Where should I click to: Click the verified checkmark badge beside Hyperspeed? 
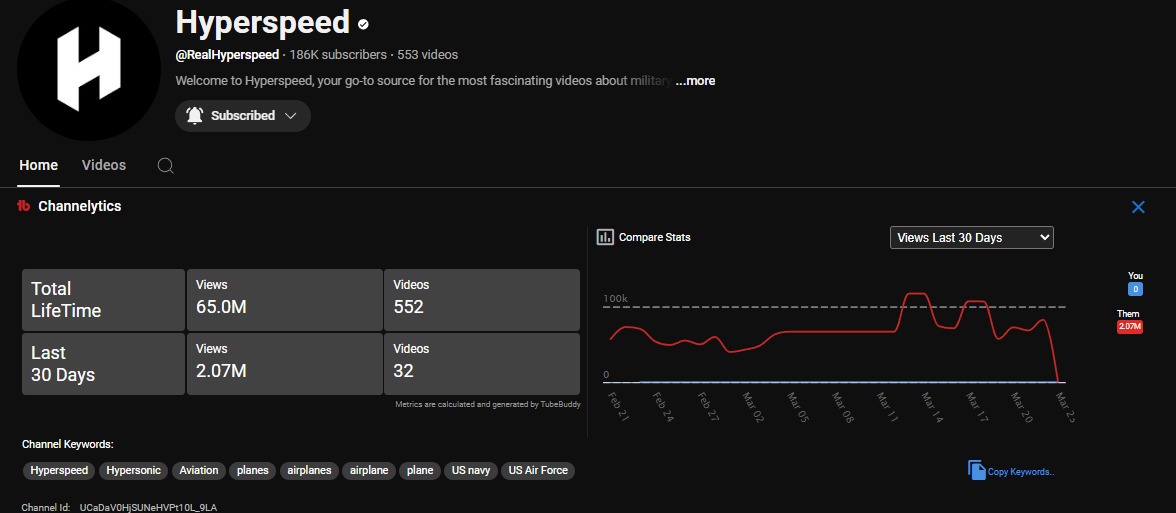click(x=363, y=25)
